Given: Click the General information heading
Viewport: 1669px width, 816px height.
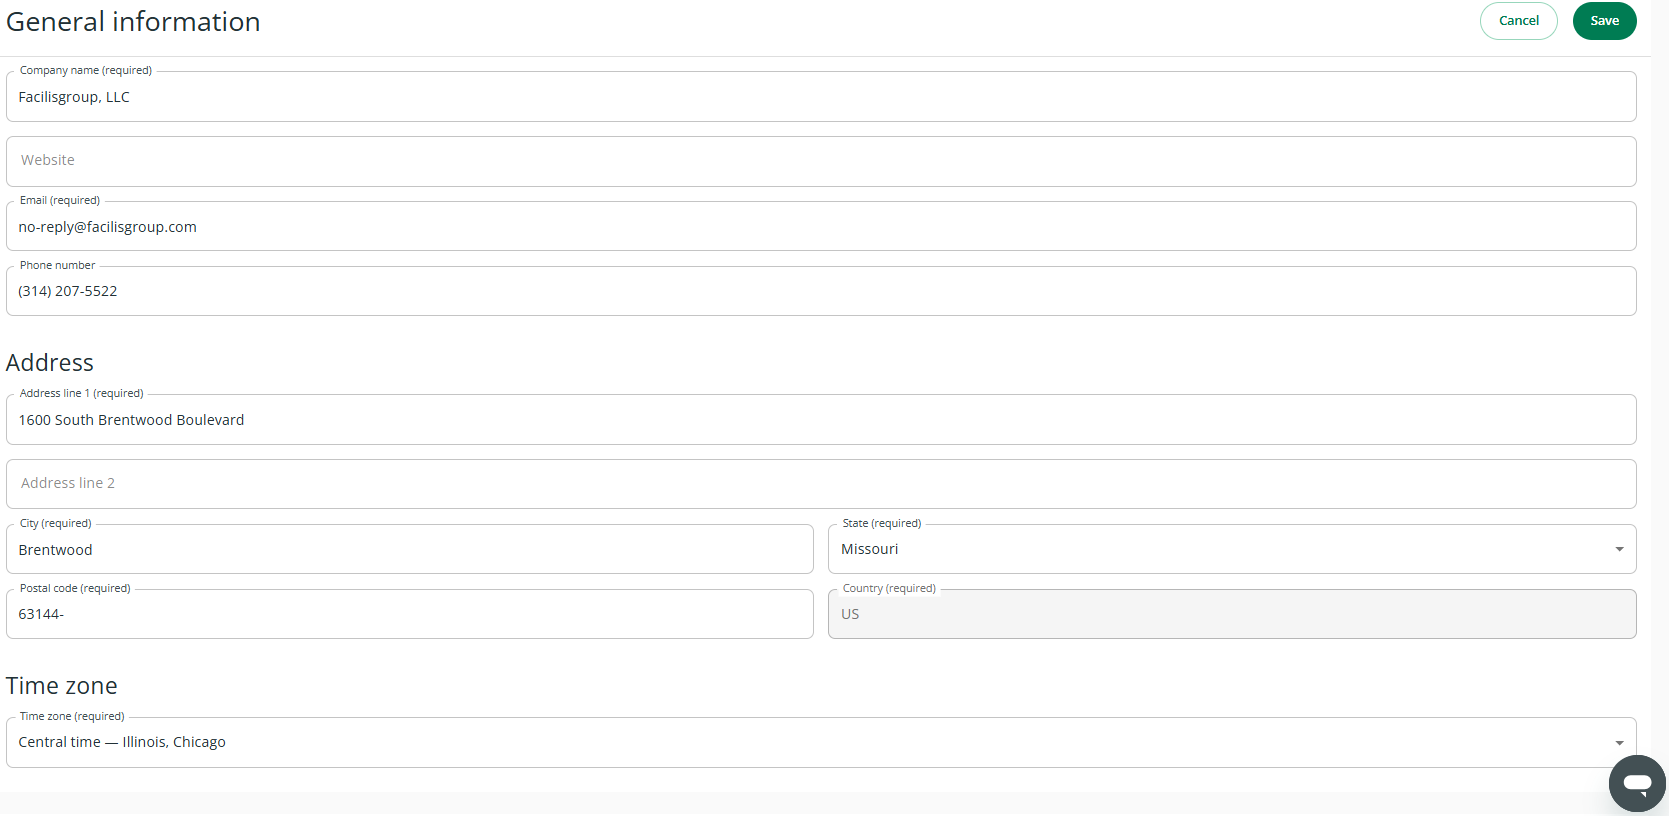Looking at the screenshot, I should pos(133,22).
